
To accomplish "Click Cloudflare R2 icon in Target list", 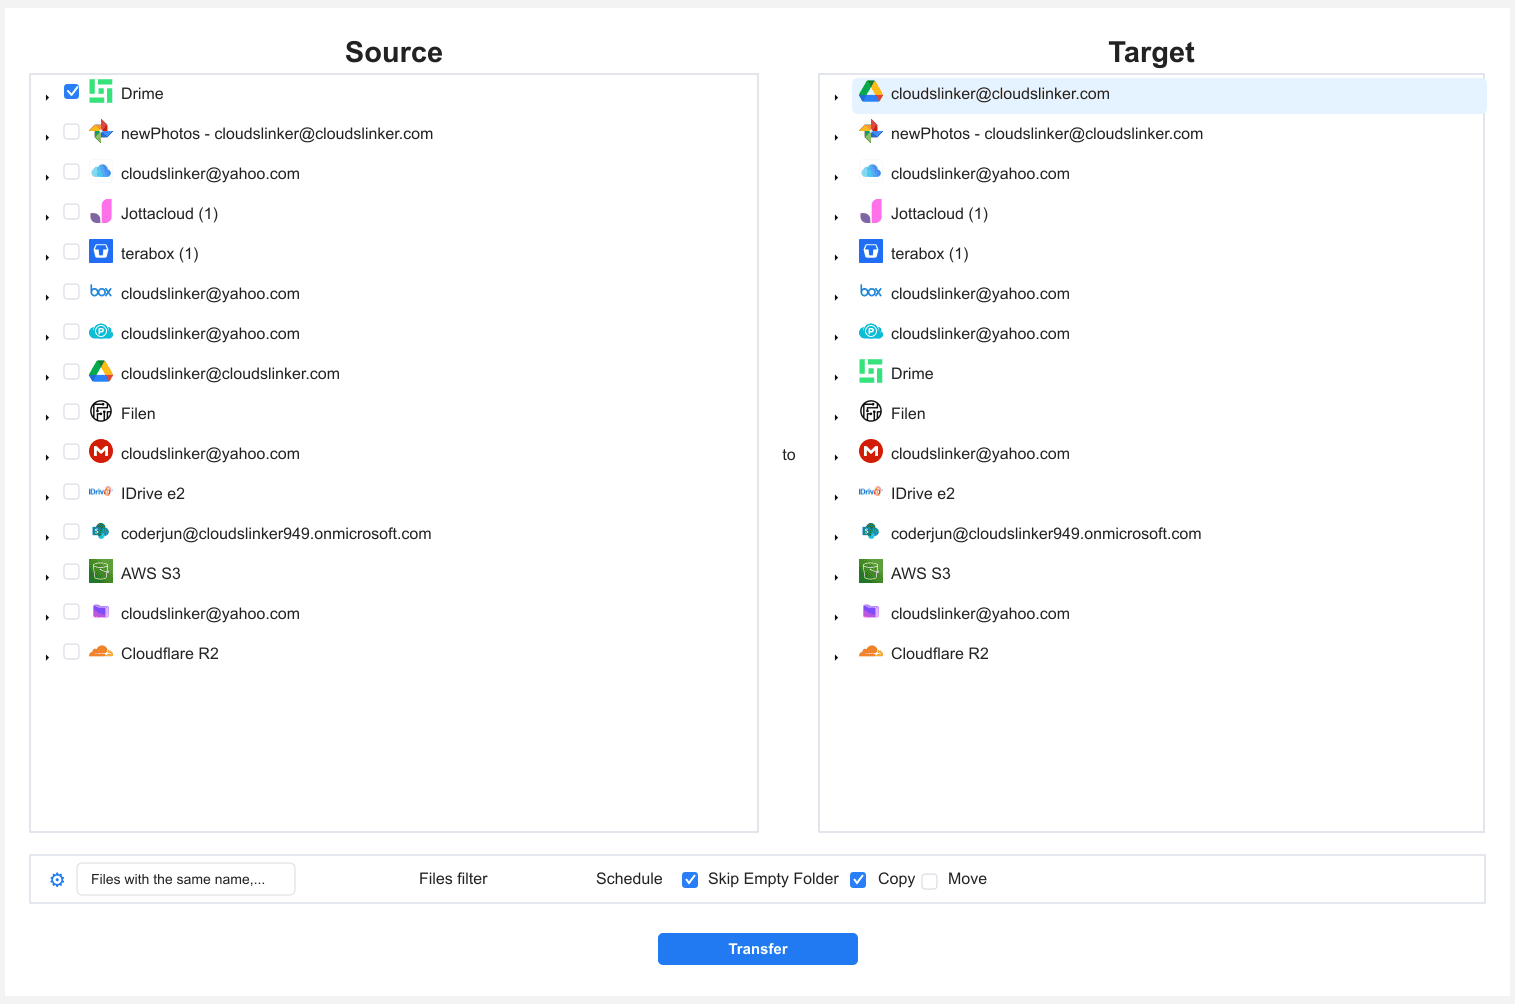I will click(x=871, y=652).
